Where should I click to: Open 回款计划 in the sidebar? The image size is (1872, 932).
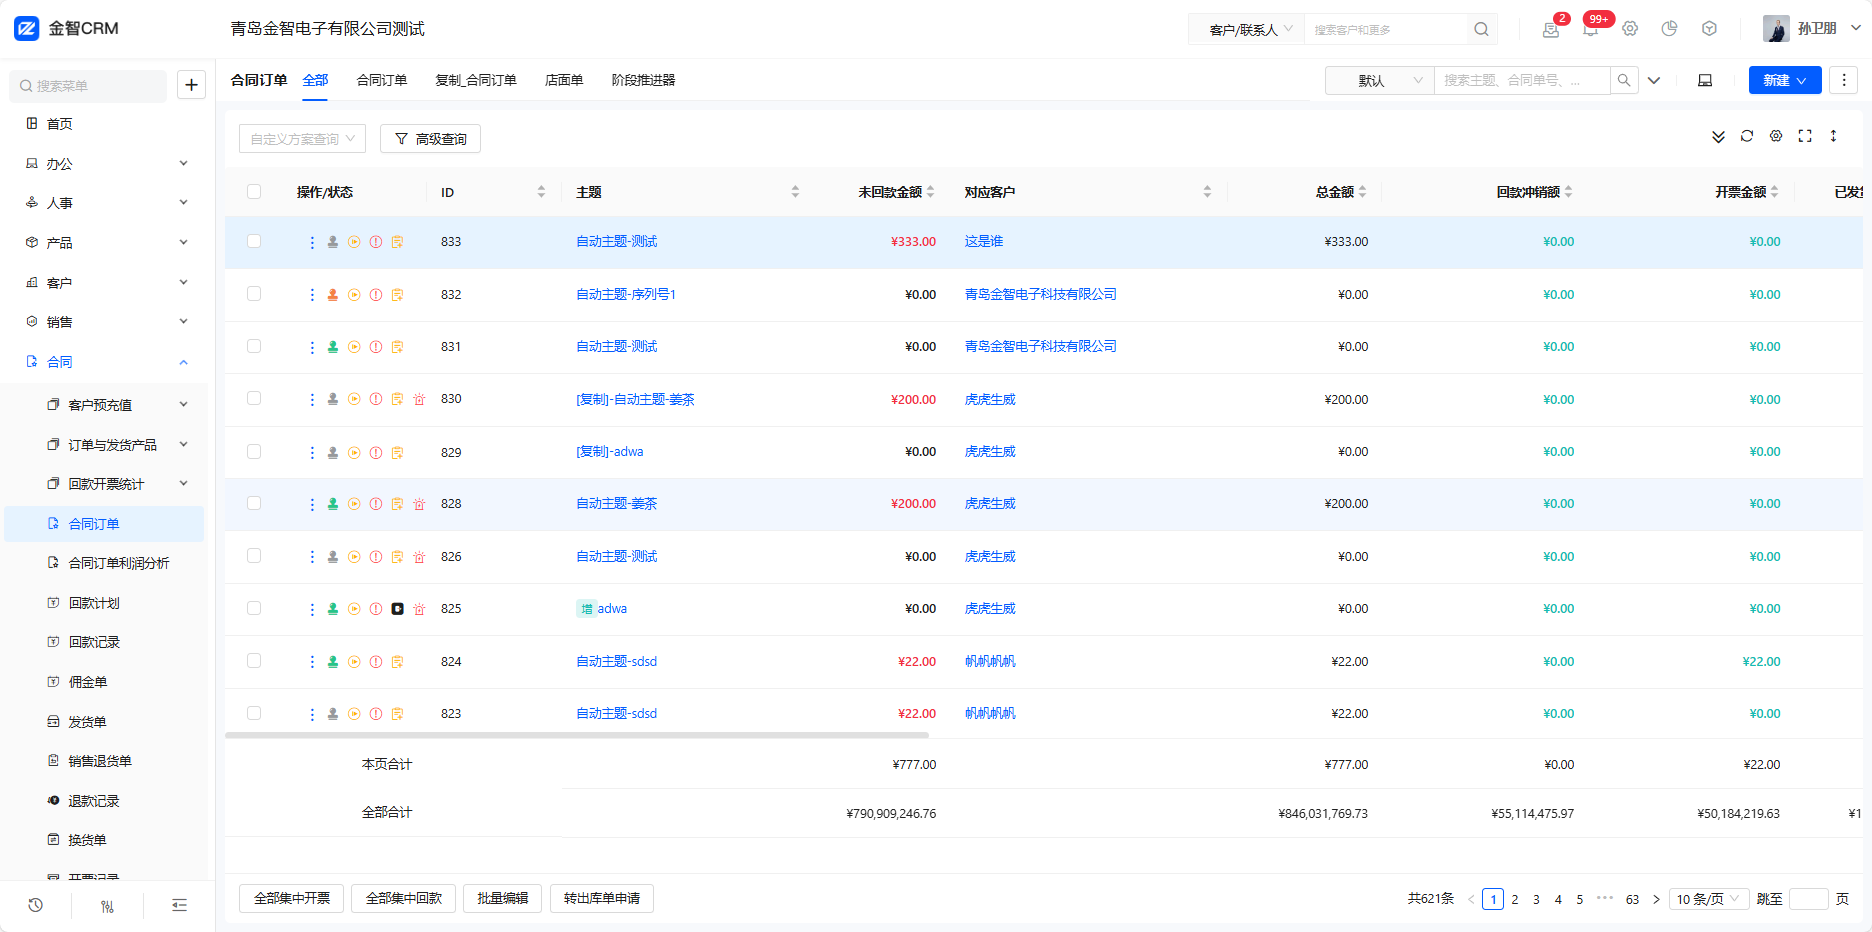click(94, 603)
